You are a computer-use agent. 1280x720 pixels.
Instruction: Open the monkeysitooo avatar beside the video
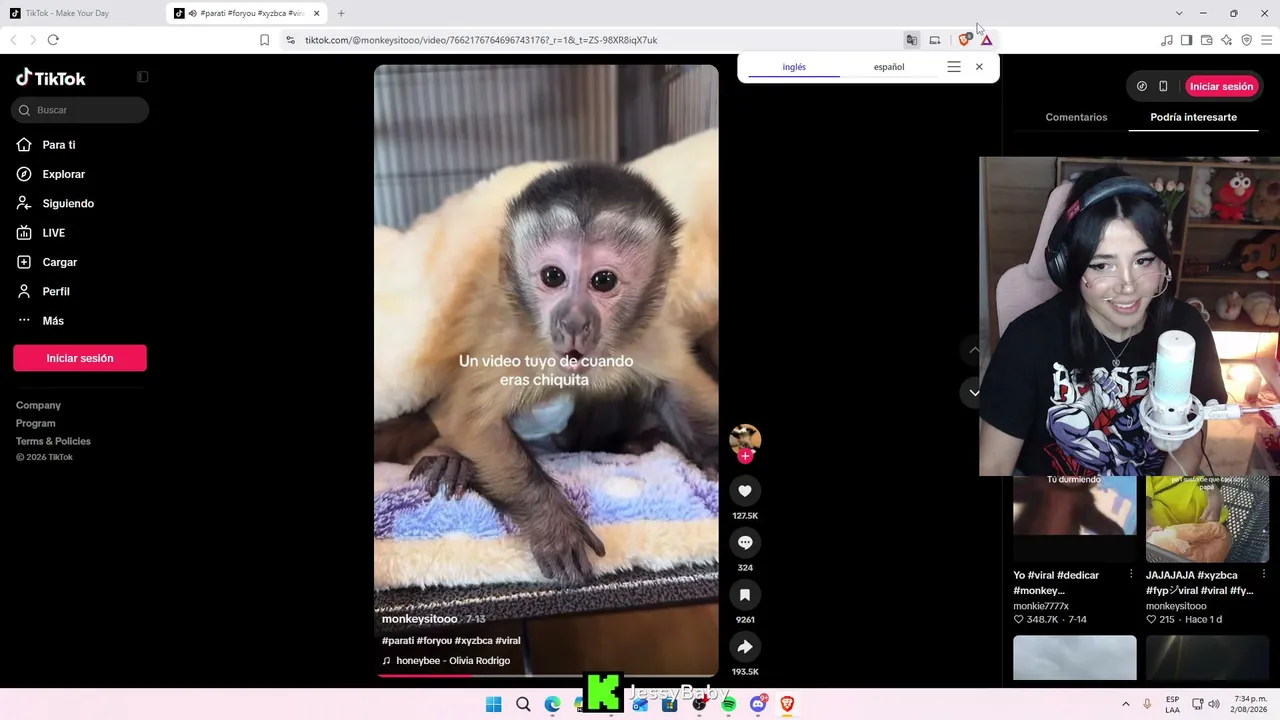pyautogui.click(x=745, y=438)
